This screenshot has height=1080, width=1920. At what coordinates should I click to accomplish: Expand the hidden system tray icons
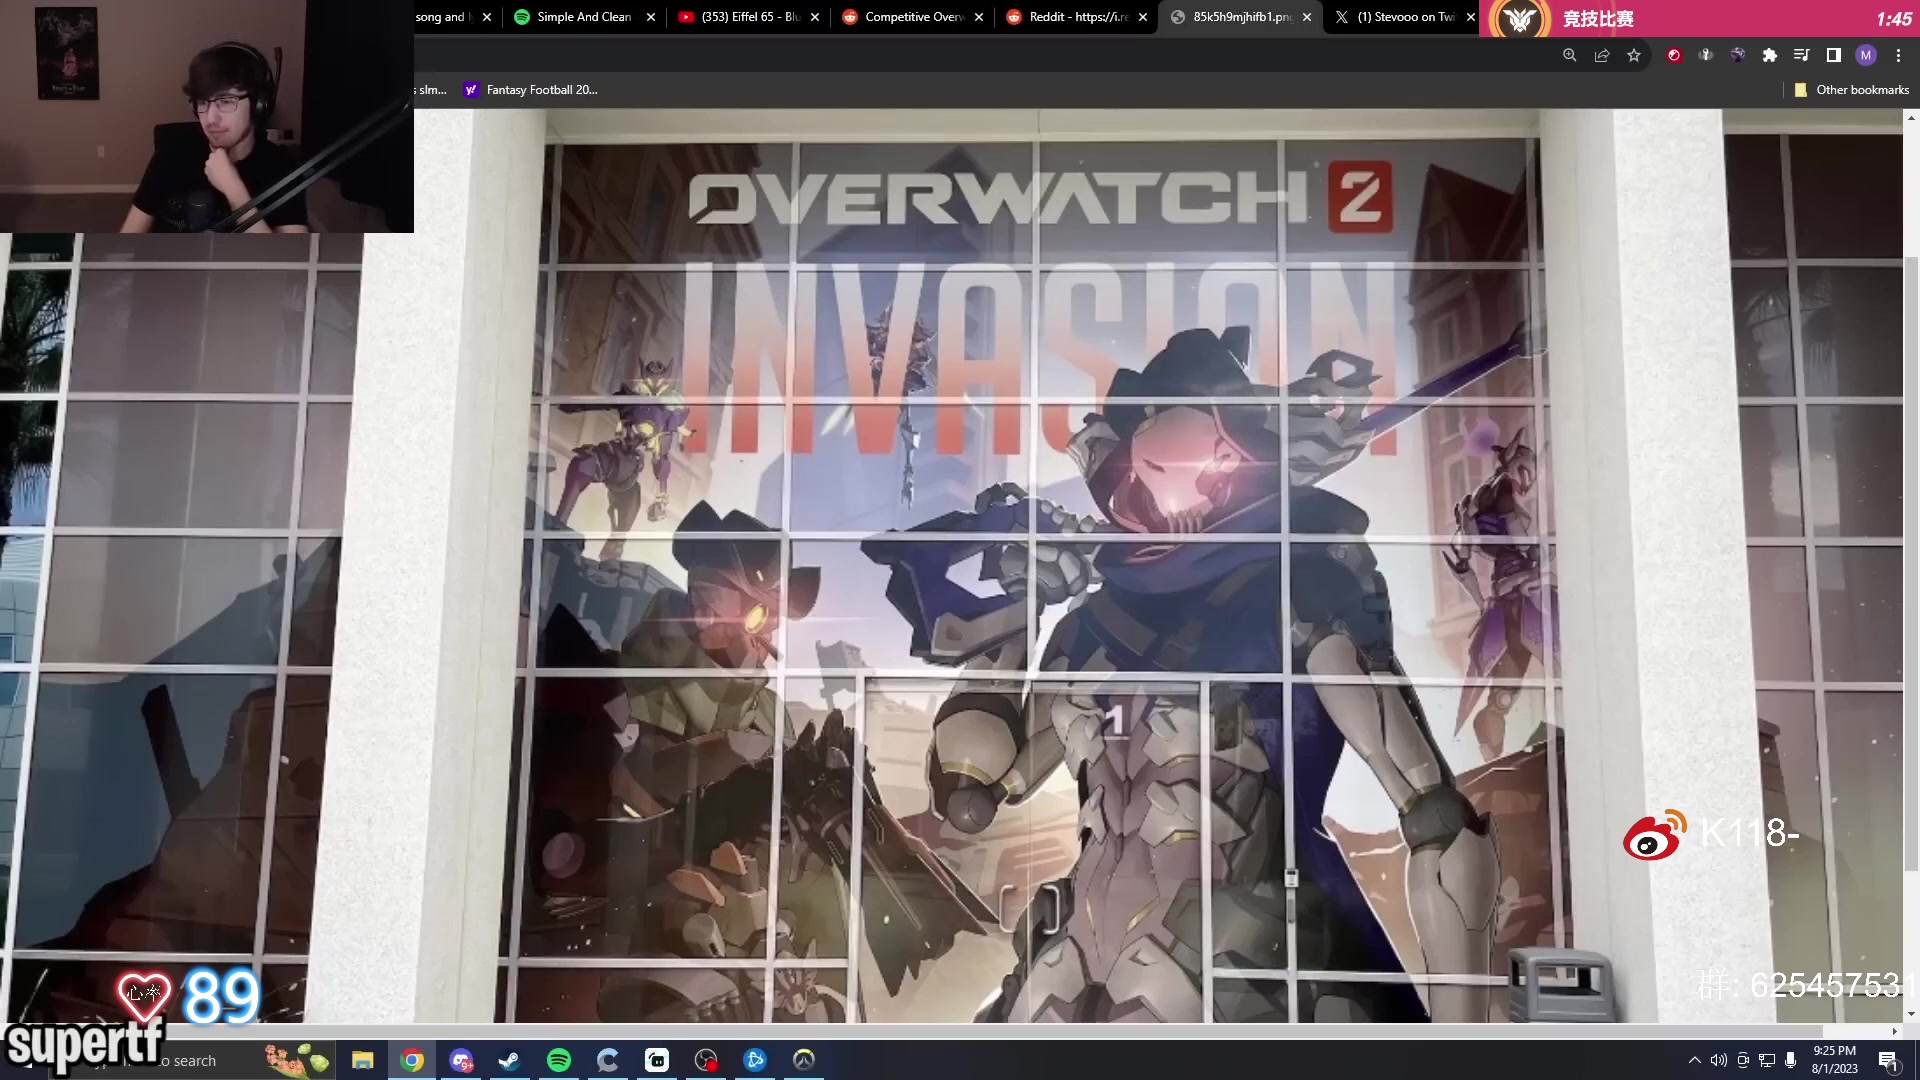(1694, 1060)
